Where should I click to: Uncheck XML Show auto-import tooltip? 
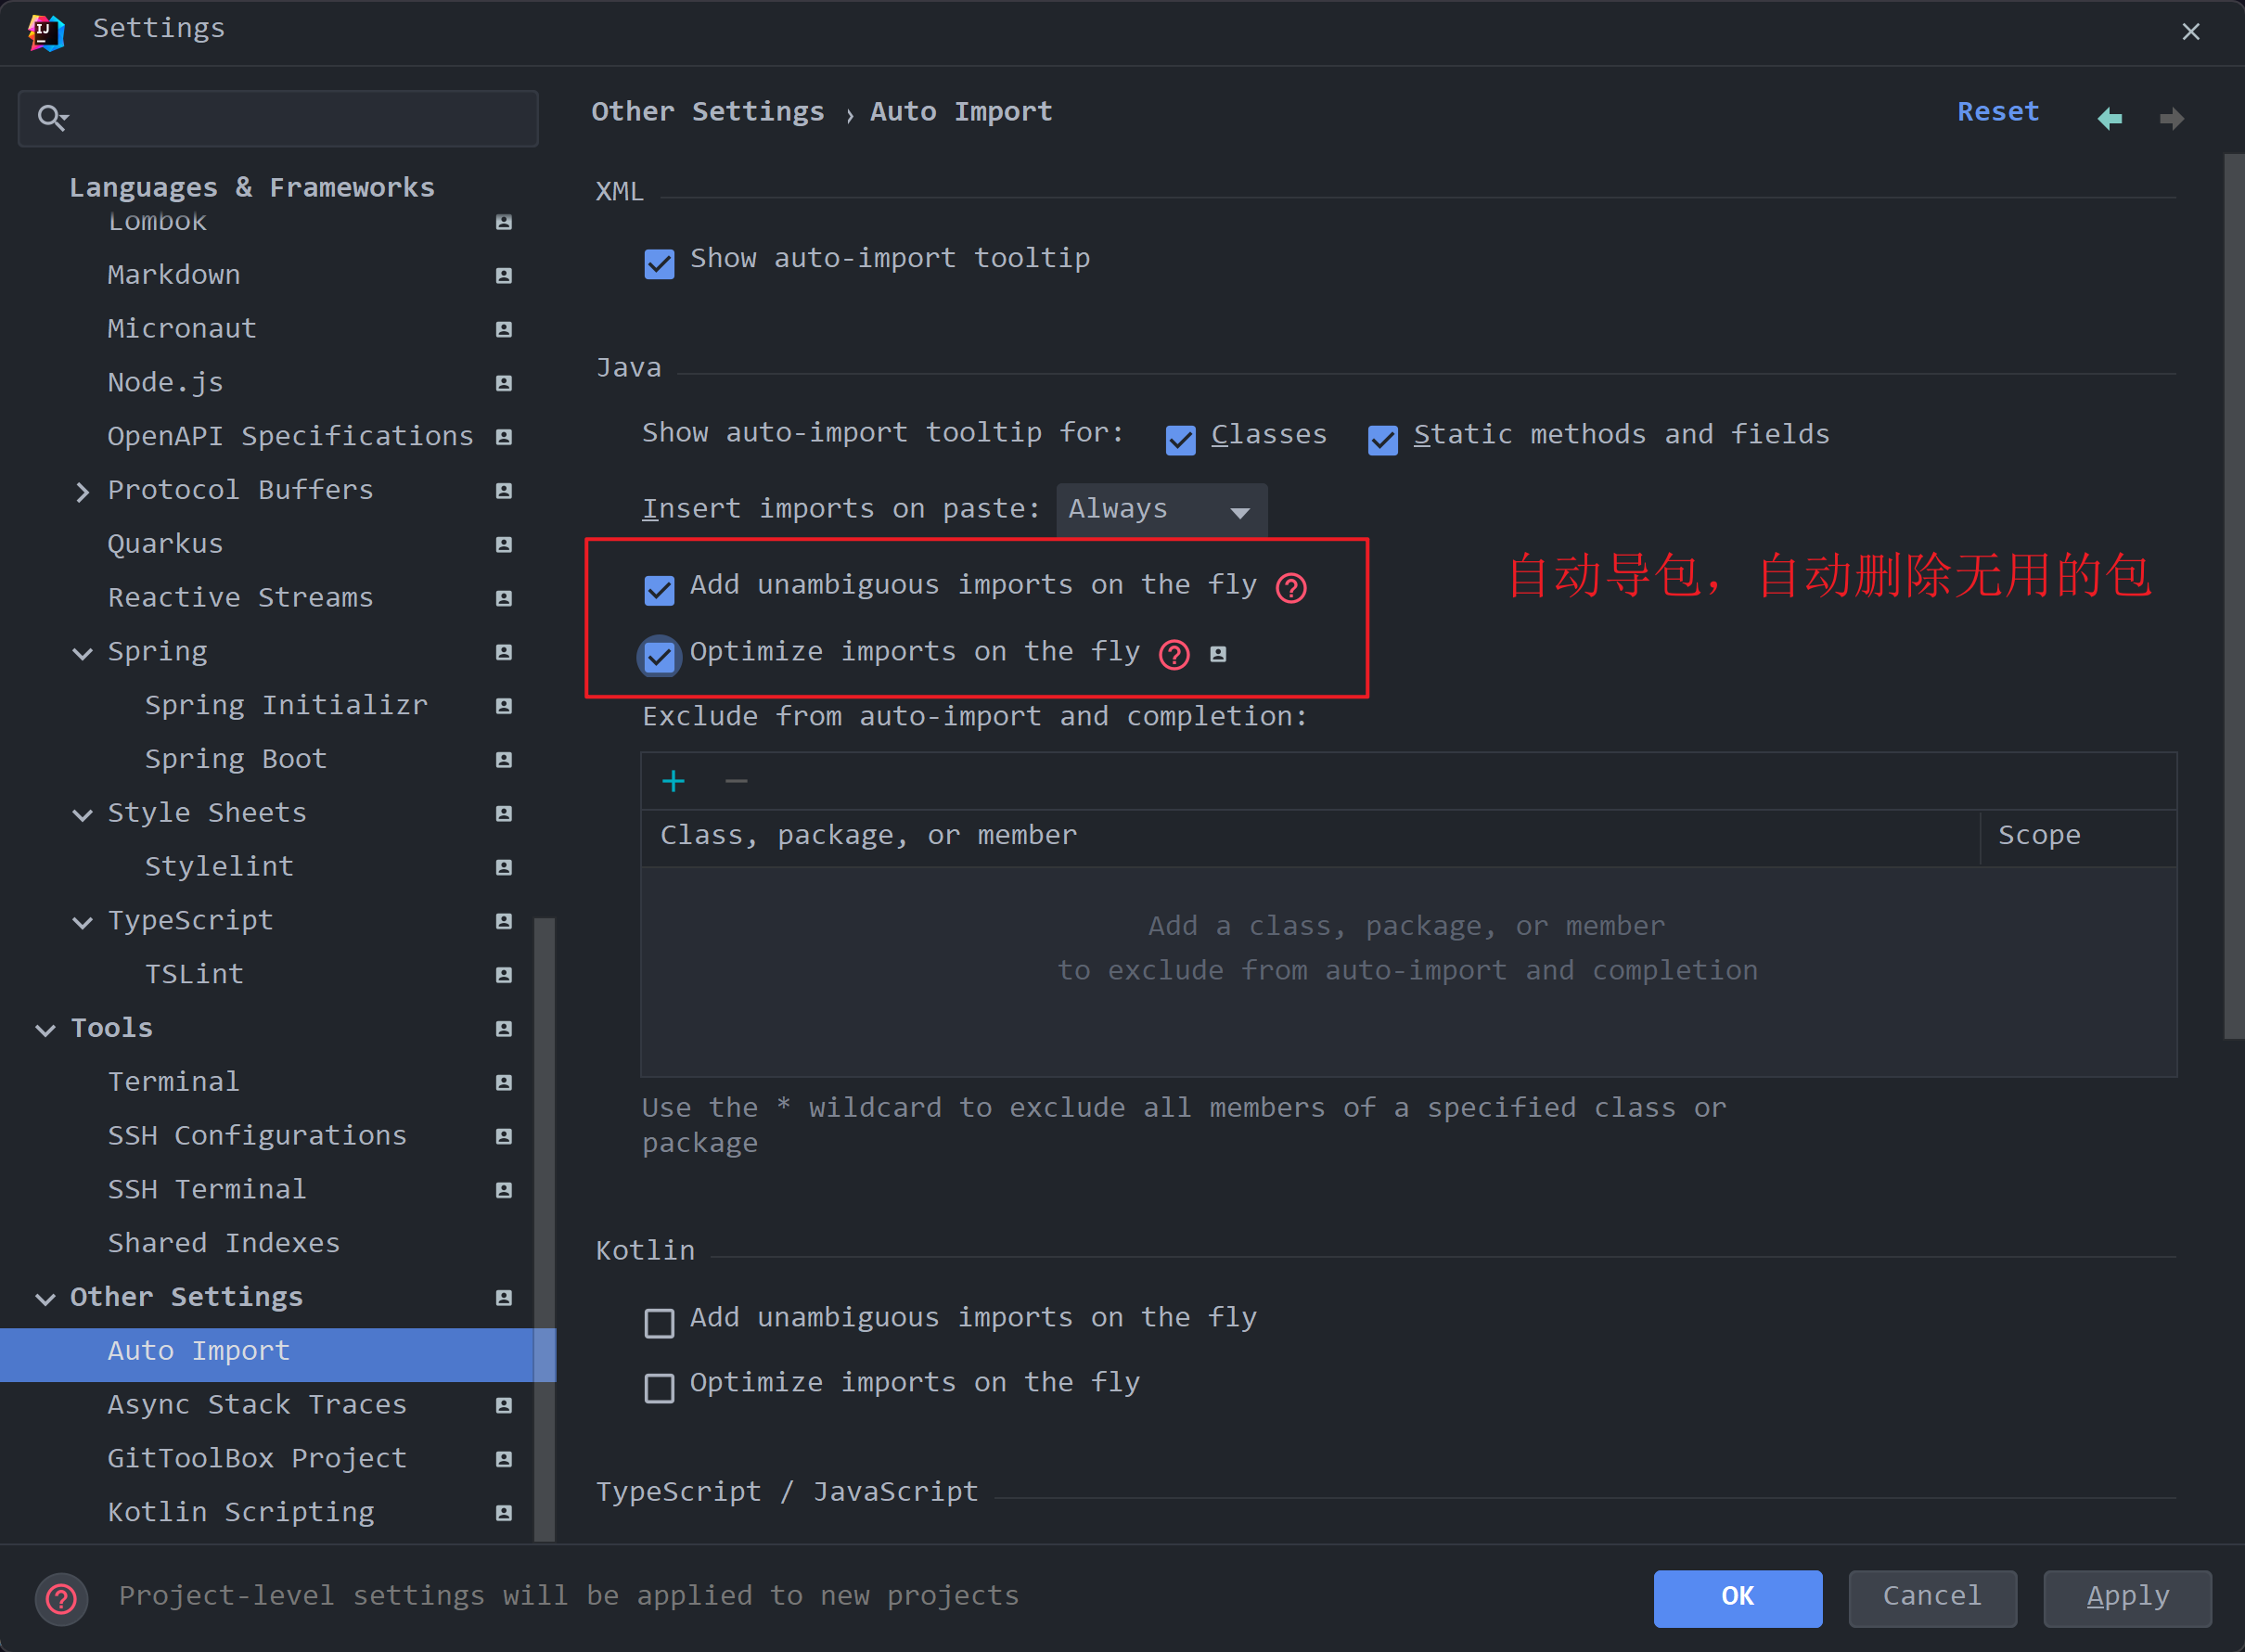coord(659,264)
